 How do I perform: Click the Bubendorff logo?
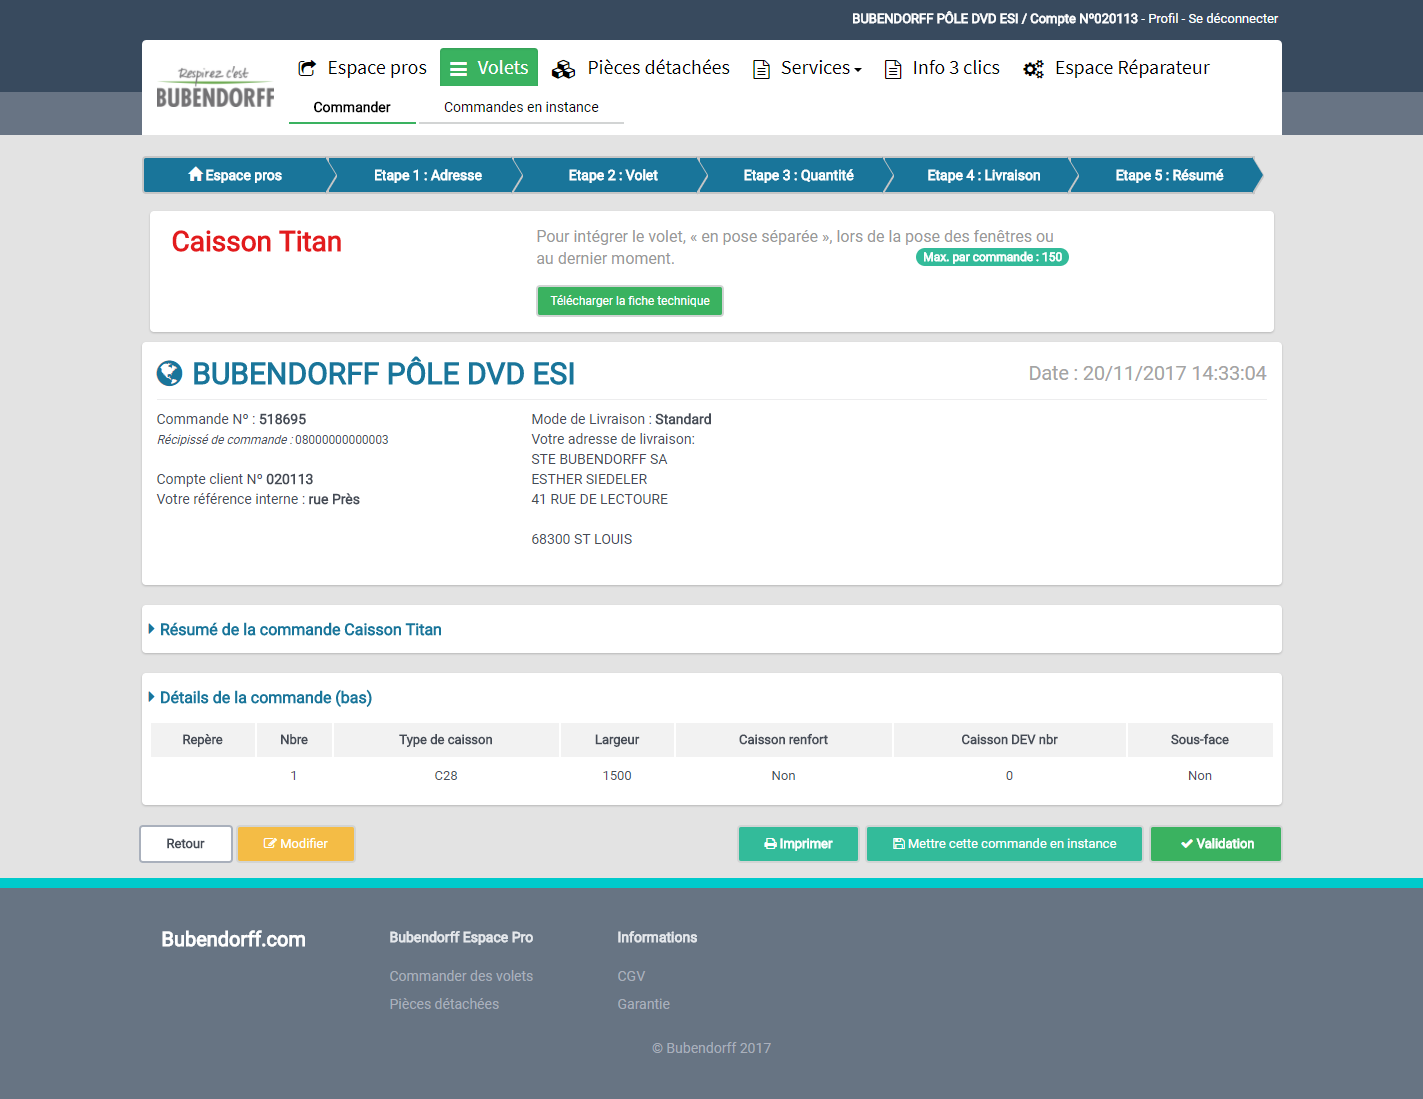pos(215,88)
